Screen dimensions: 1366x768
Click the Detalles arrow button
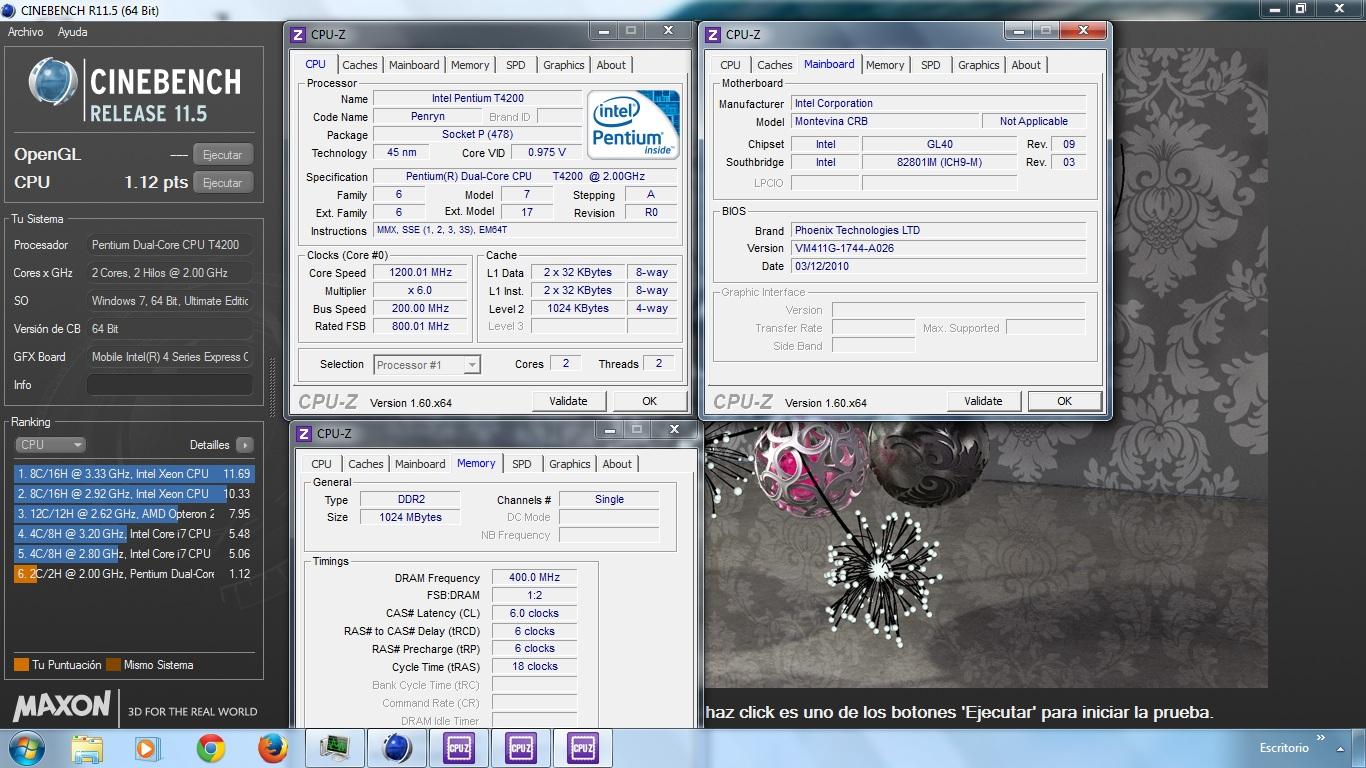(x=245, y=445)
